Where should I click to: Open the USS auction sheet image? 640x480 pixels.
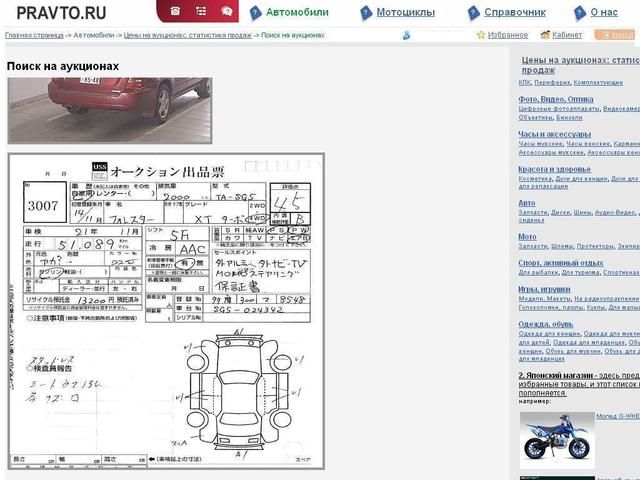[167, 311]
